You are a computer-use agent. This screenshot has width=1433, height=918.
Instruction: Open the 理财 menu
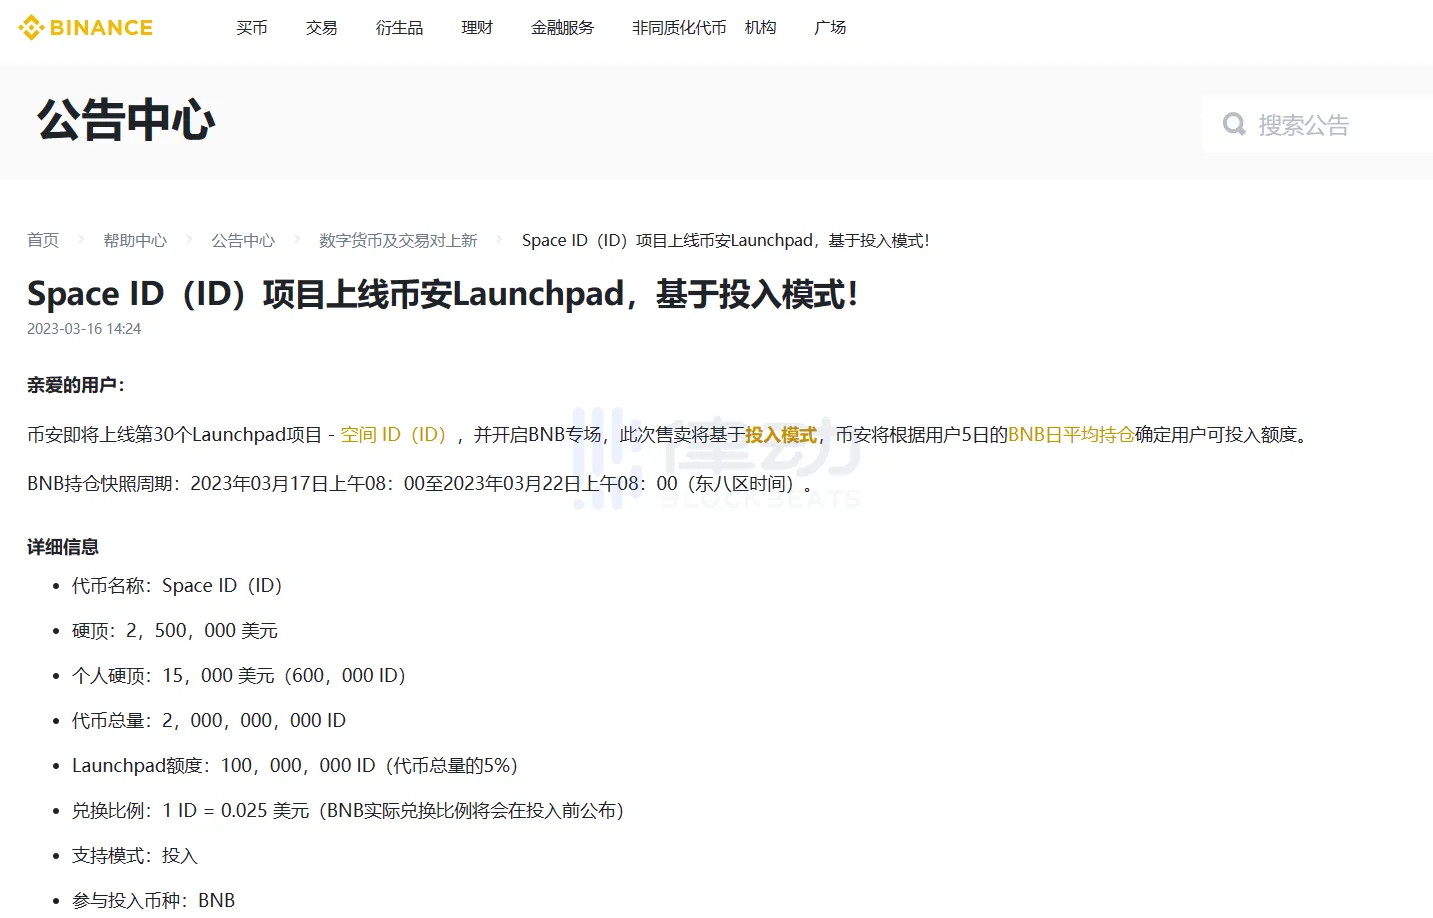coord(477,28)
